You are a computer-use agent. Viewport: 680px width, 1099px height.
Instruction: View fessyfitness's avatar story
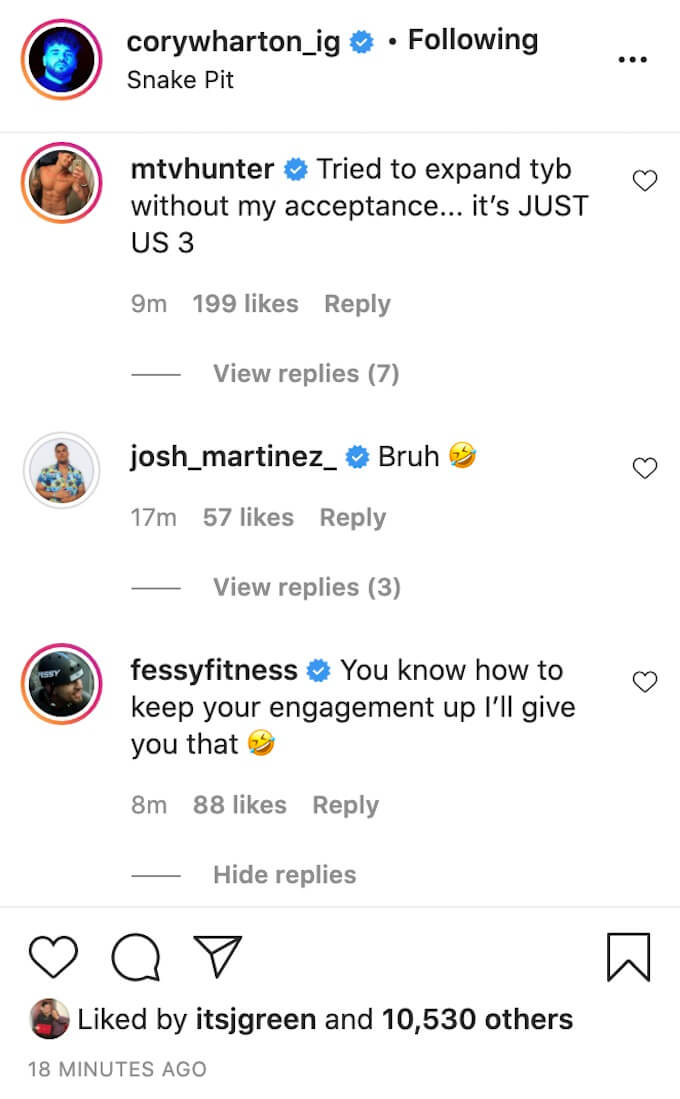point(62,683)
